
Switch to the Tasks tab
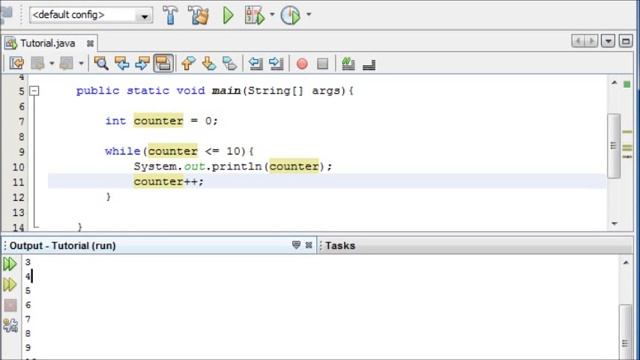(x=340, y=246)
